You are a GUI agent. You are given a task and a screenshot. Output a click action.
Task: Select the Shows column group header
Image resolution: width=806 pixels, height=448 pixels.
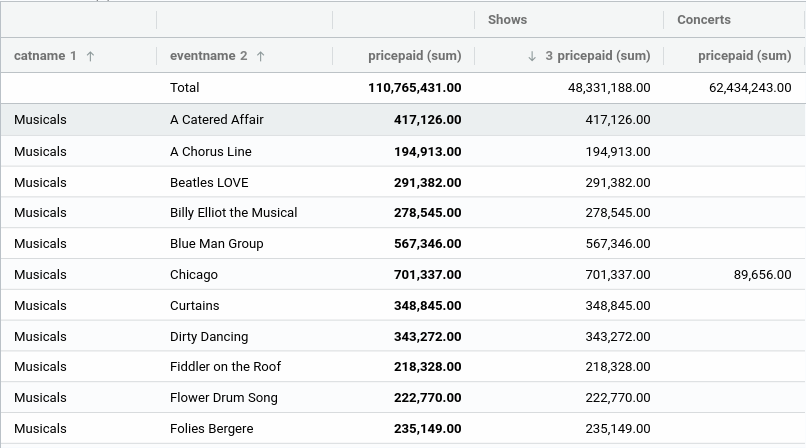(x=507, y=20)
